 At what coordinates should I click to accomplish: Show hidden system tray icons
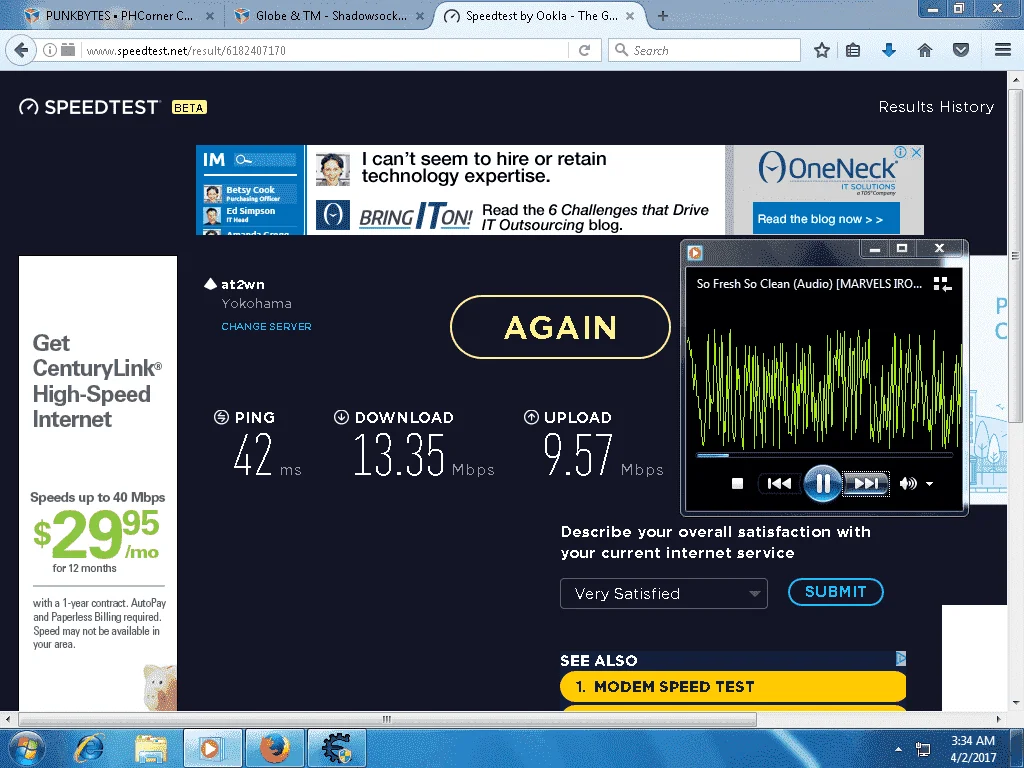click(899, 750)
